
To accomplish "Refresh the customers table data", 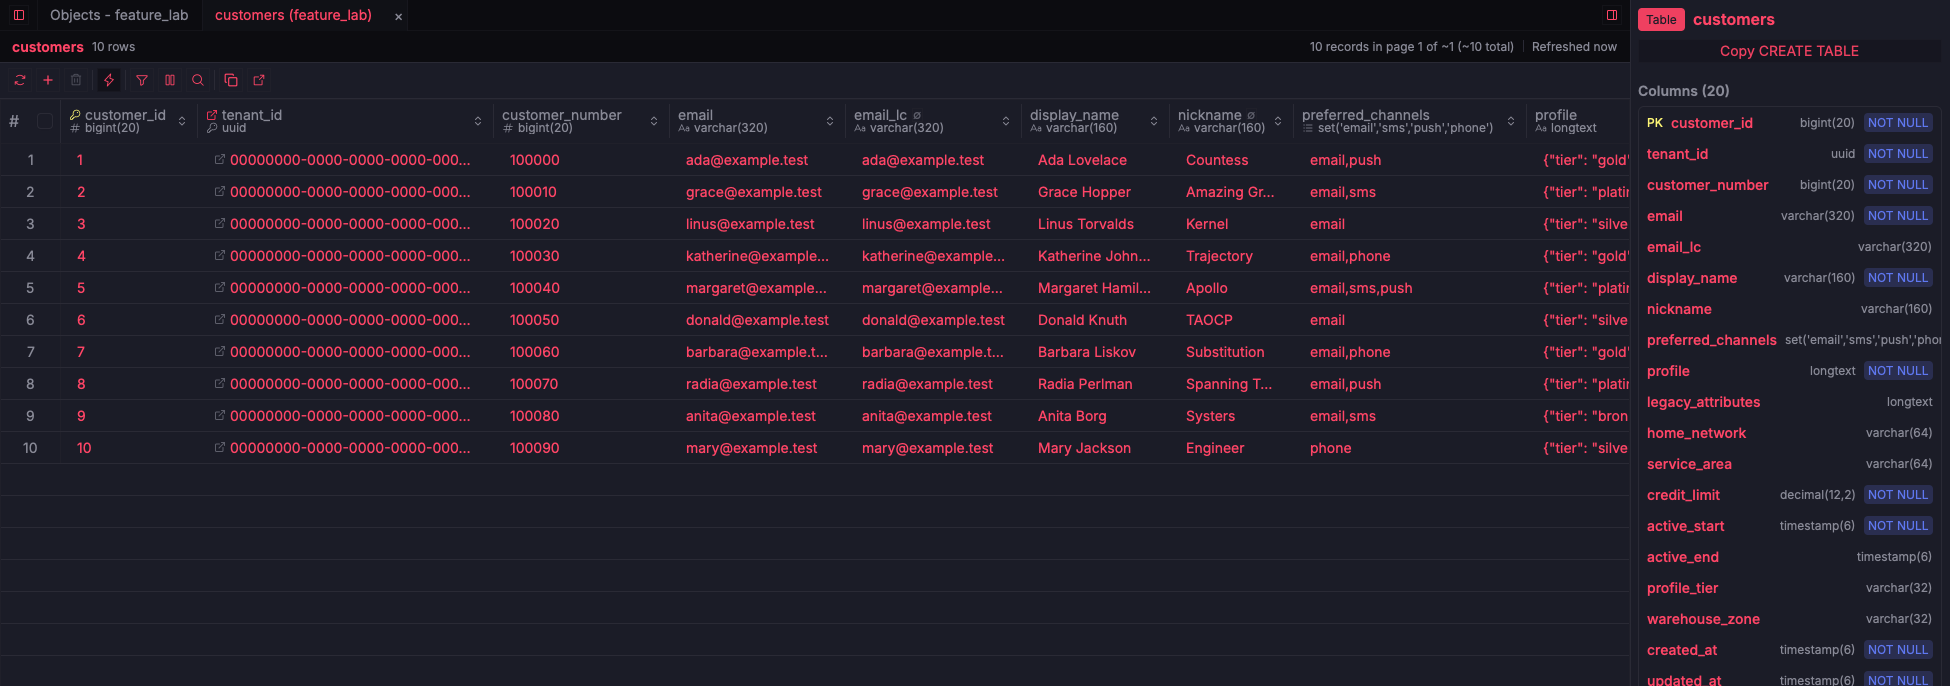I will point(20,80).
